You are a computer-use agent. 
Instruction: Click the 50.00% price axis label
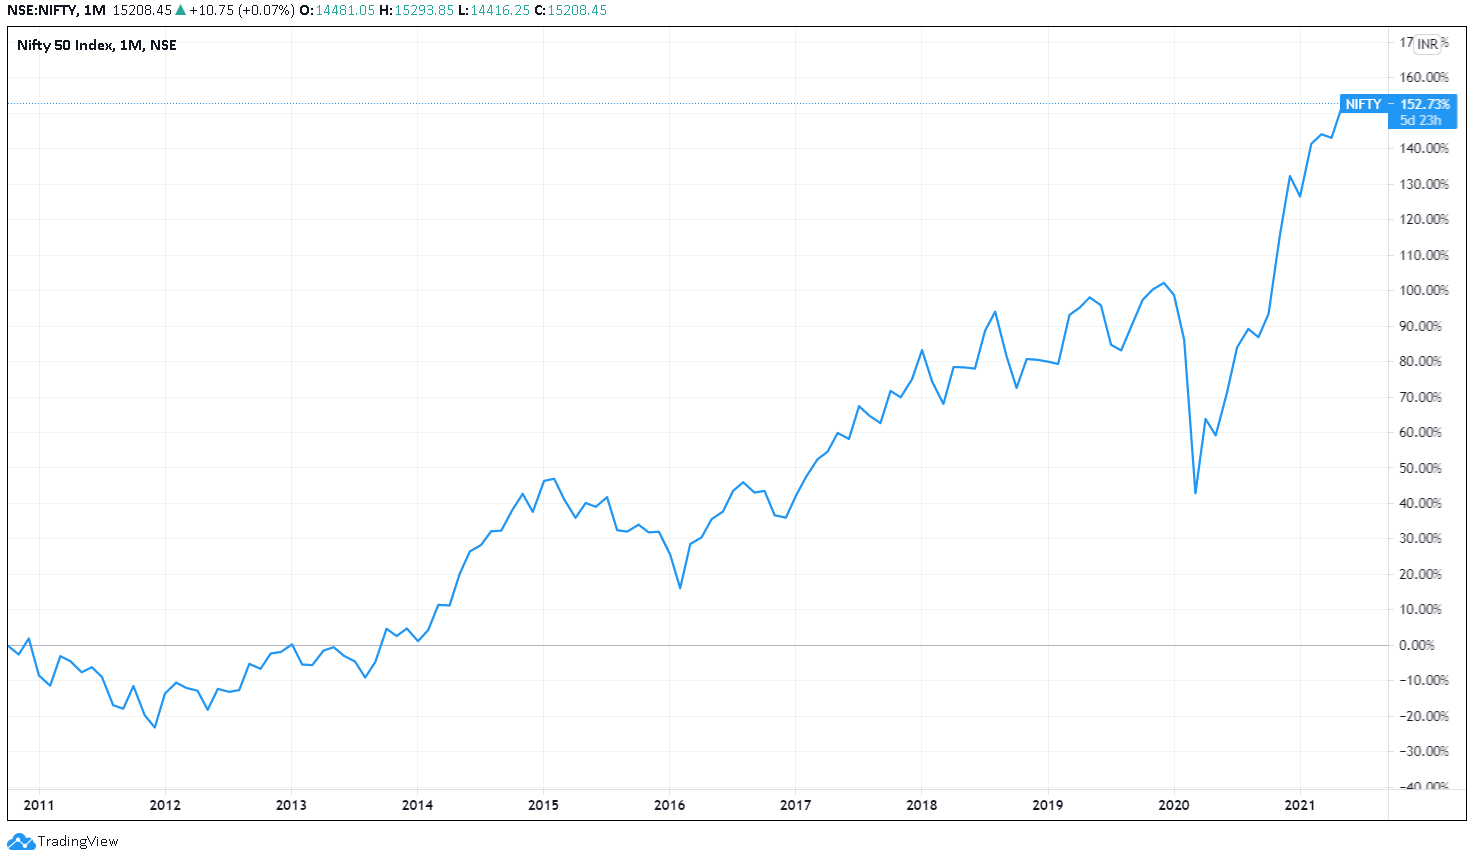1420,468
